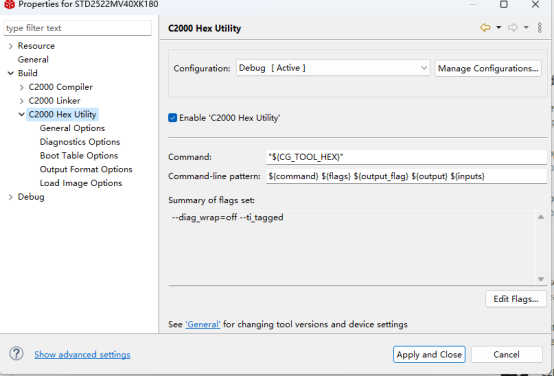Click the yellow back navigation arrow
Viewport: 554px width, 376px height.
[485, 28]
